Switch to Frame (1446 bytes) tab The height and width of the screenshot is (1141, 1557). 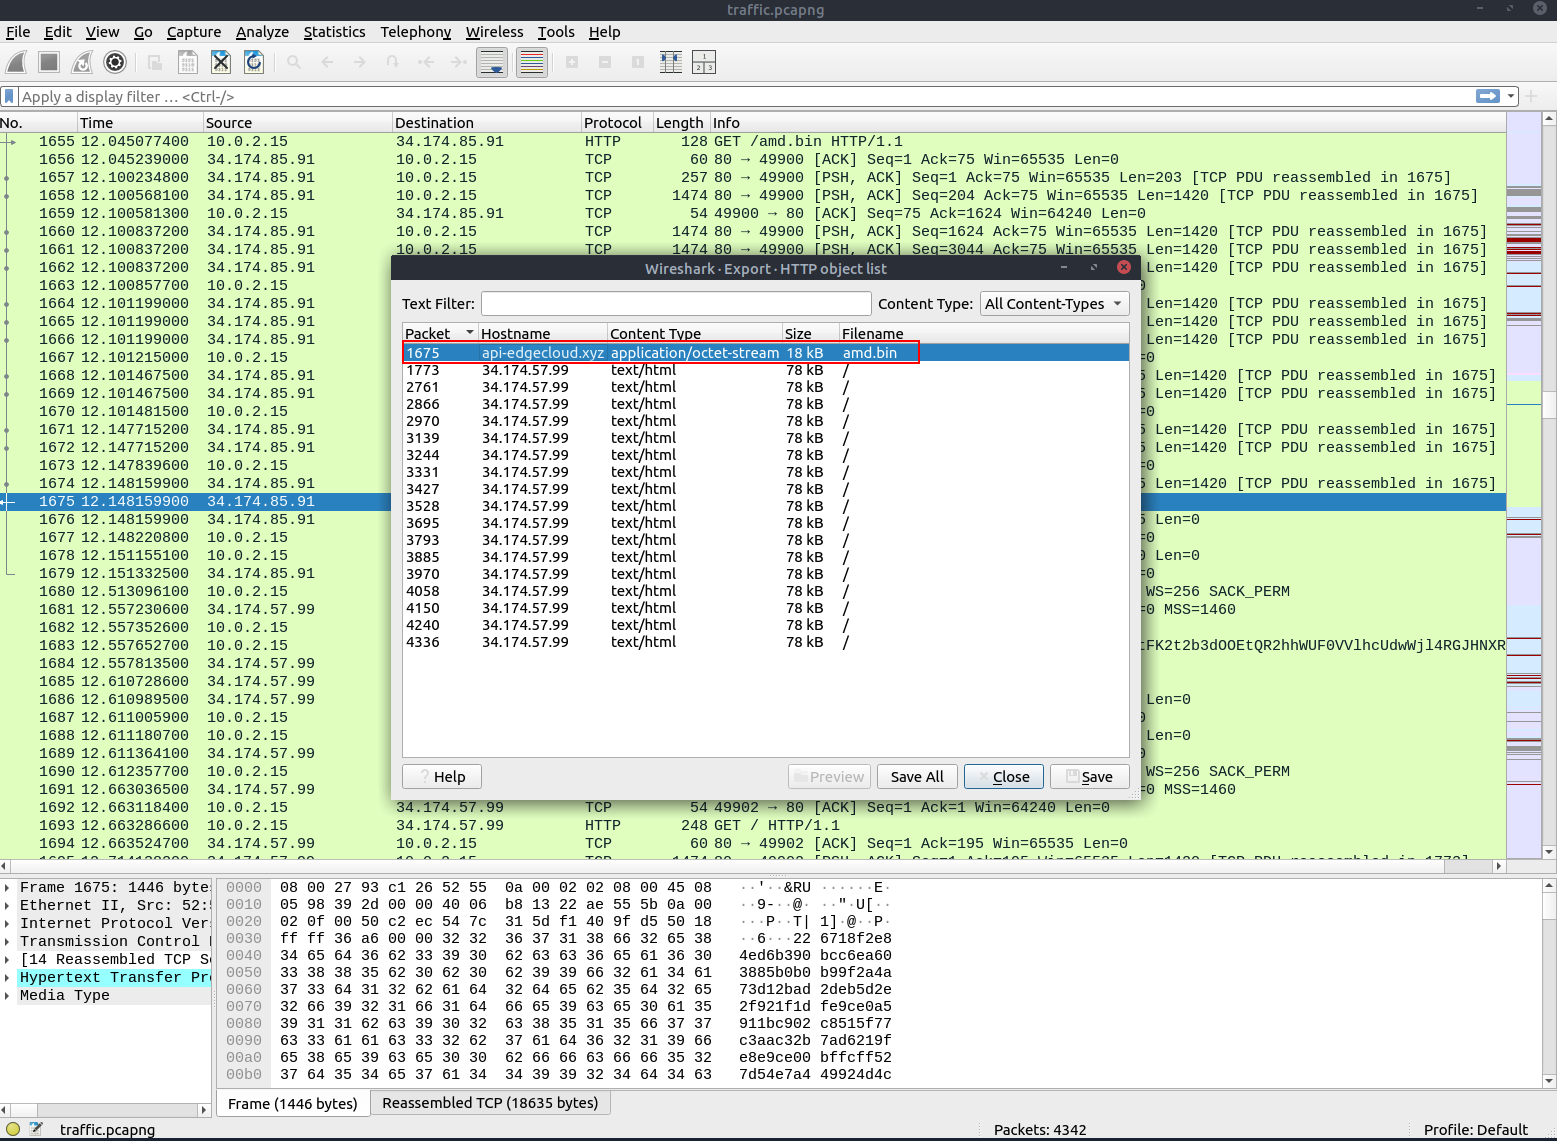pos(292,1103)
